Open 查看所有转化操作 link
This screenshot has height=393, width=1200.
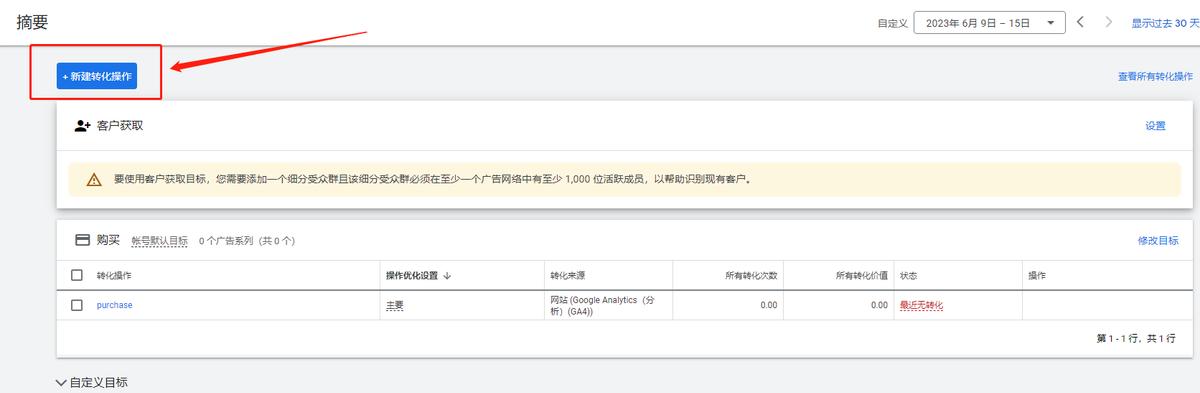tap(1155, 76)
